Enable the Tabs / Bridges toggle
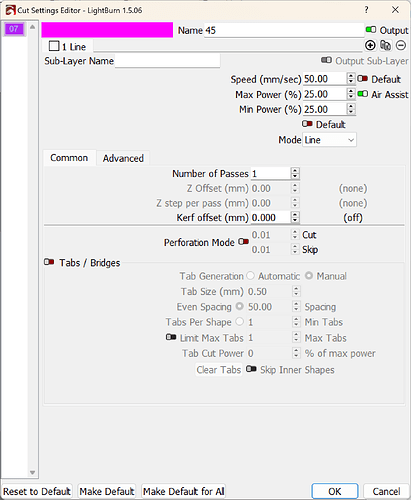The width and height of the screenshot is (411, 500). (49, 262)
